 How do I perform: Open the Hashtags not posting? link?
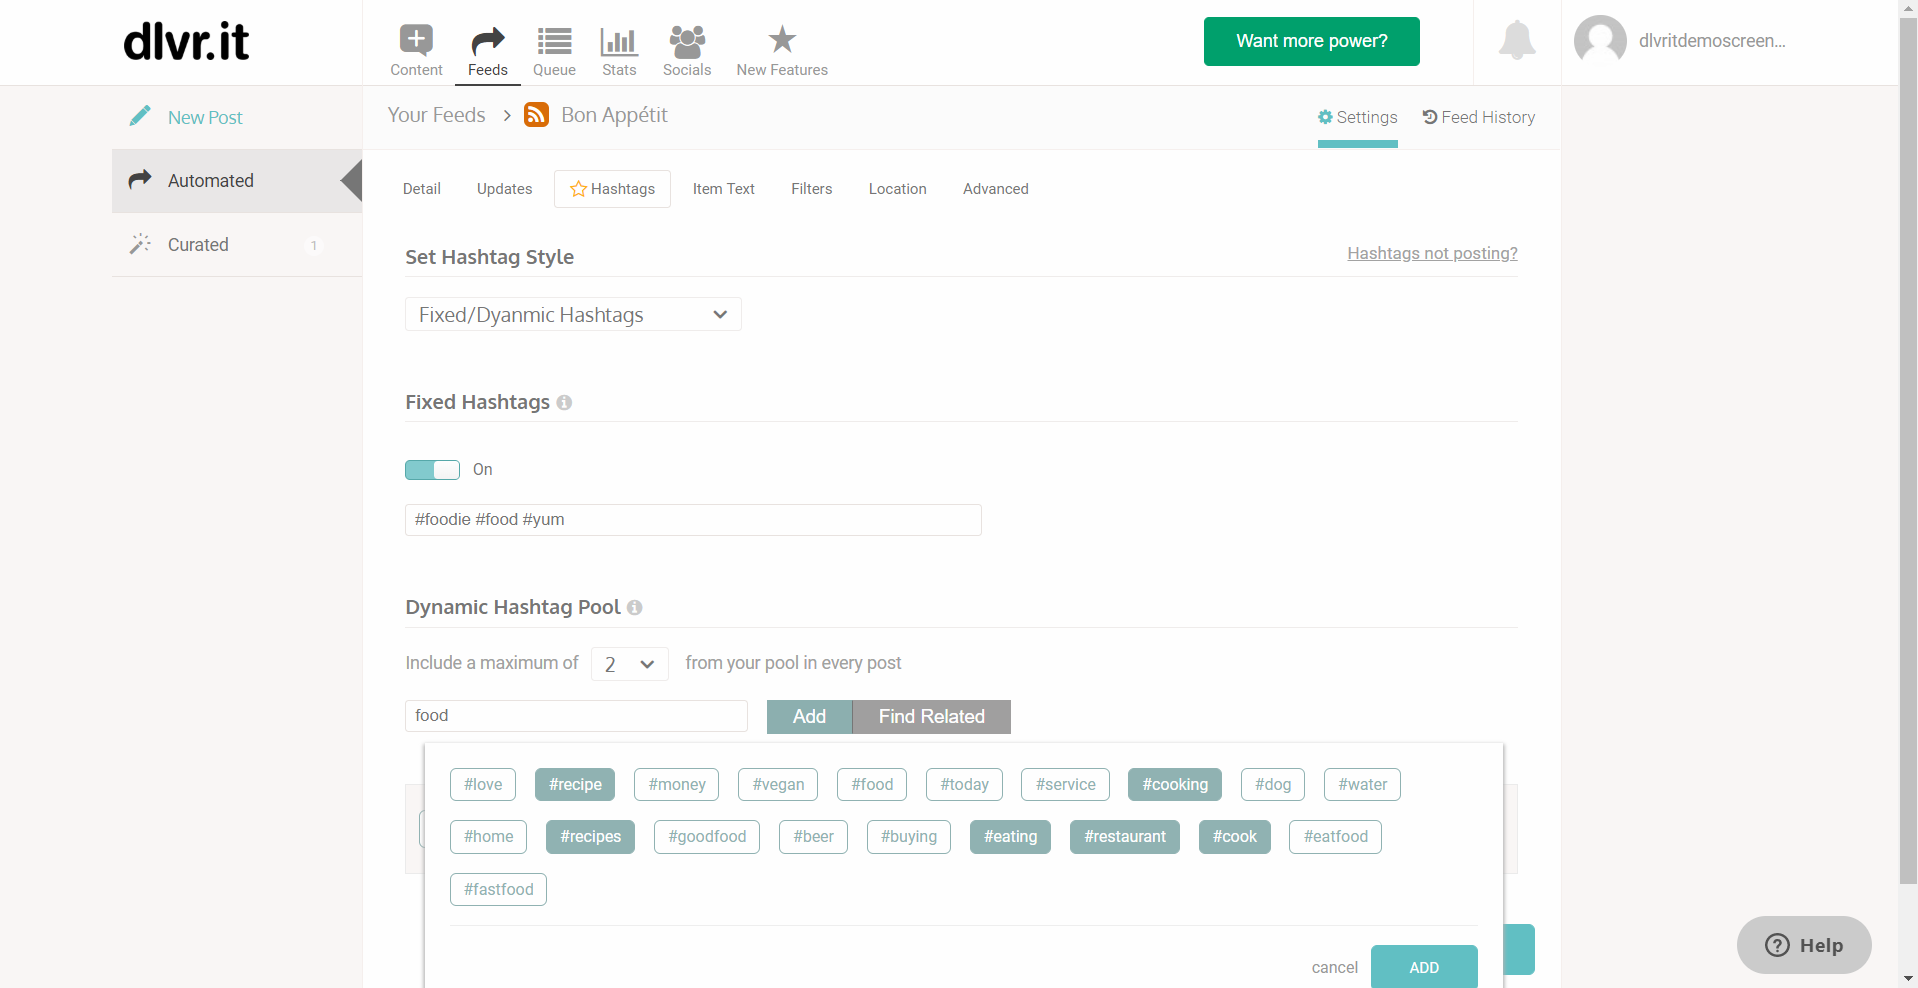coord(1432,253)
